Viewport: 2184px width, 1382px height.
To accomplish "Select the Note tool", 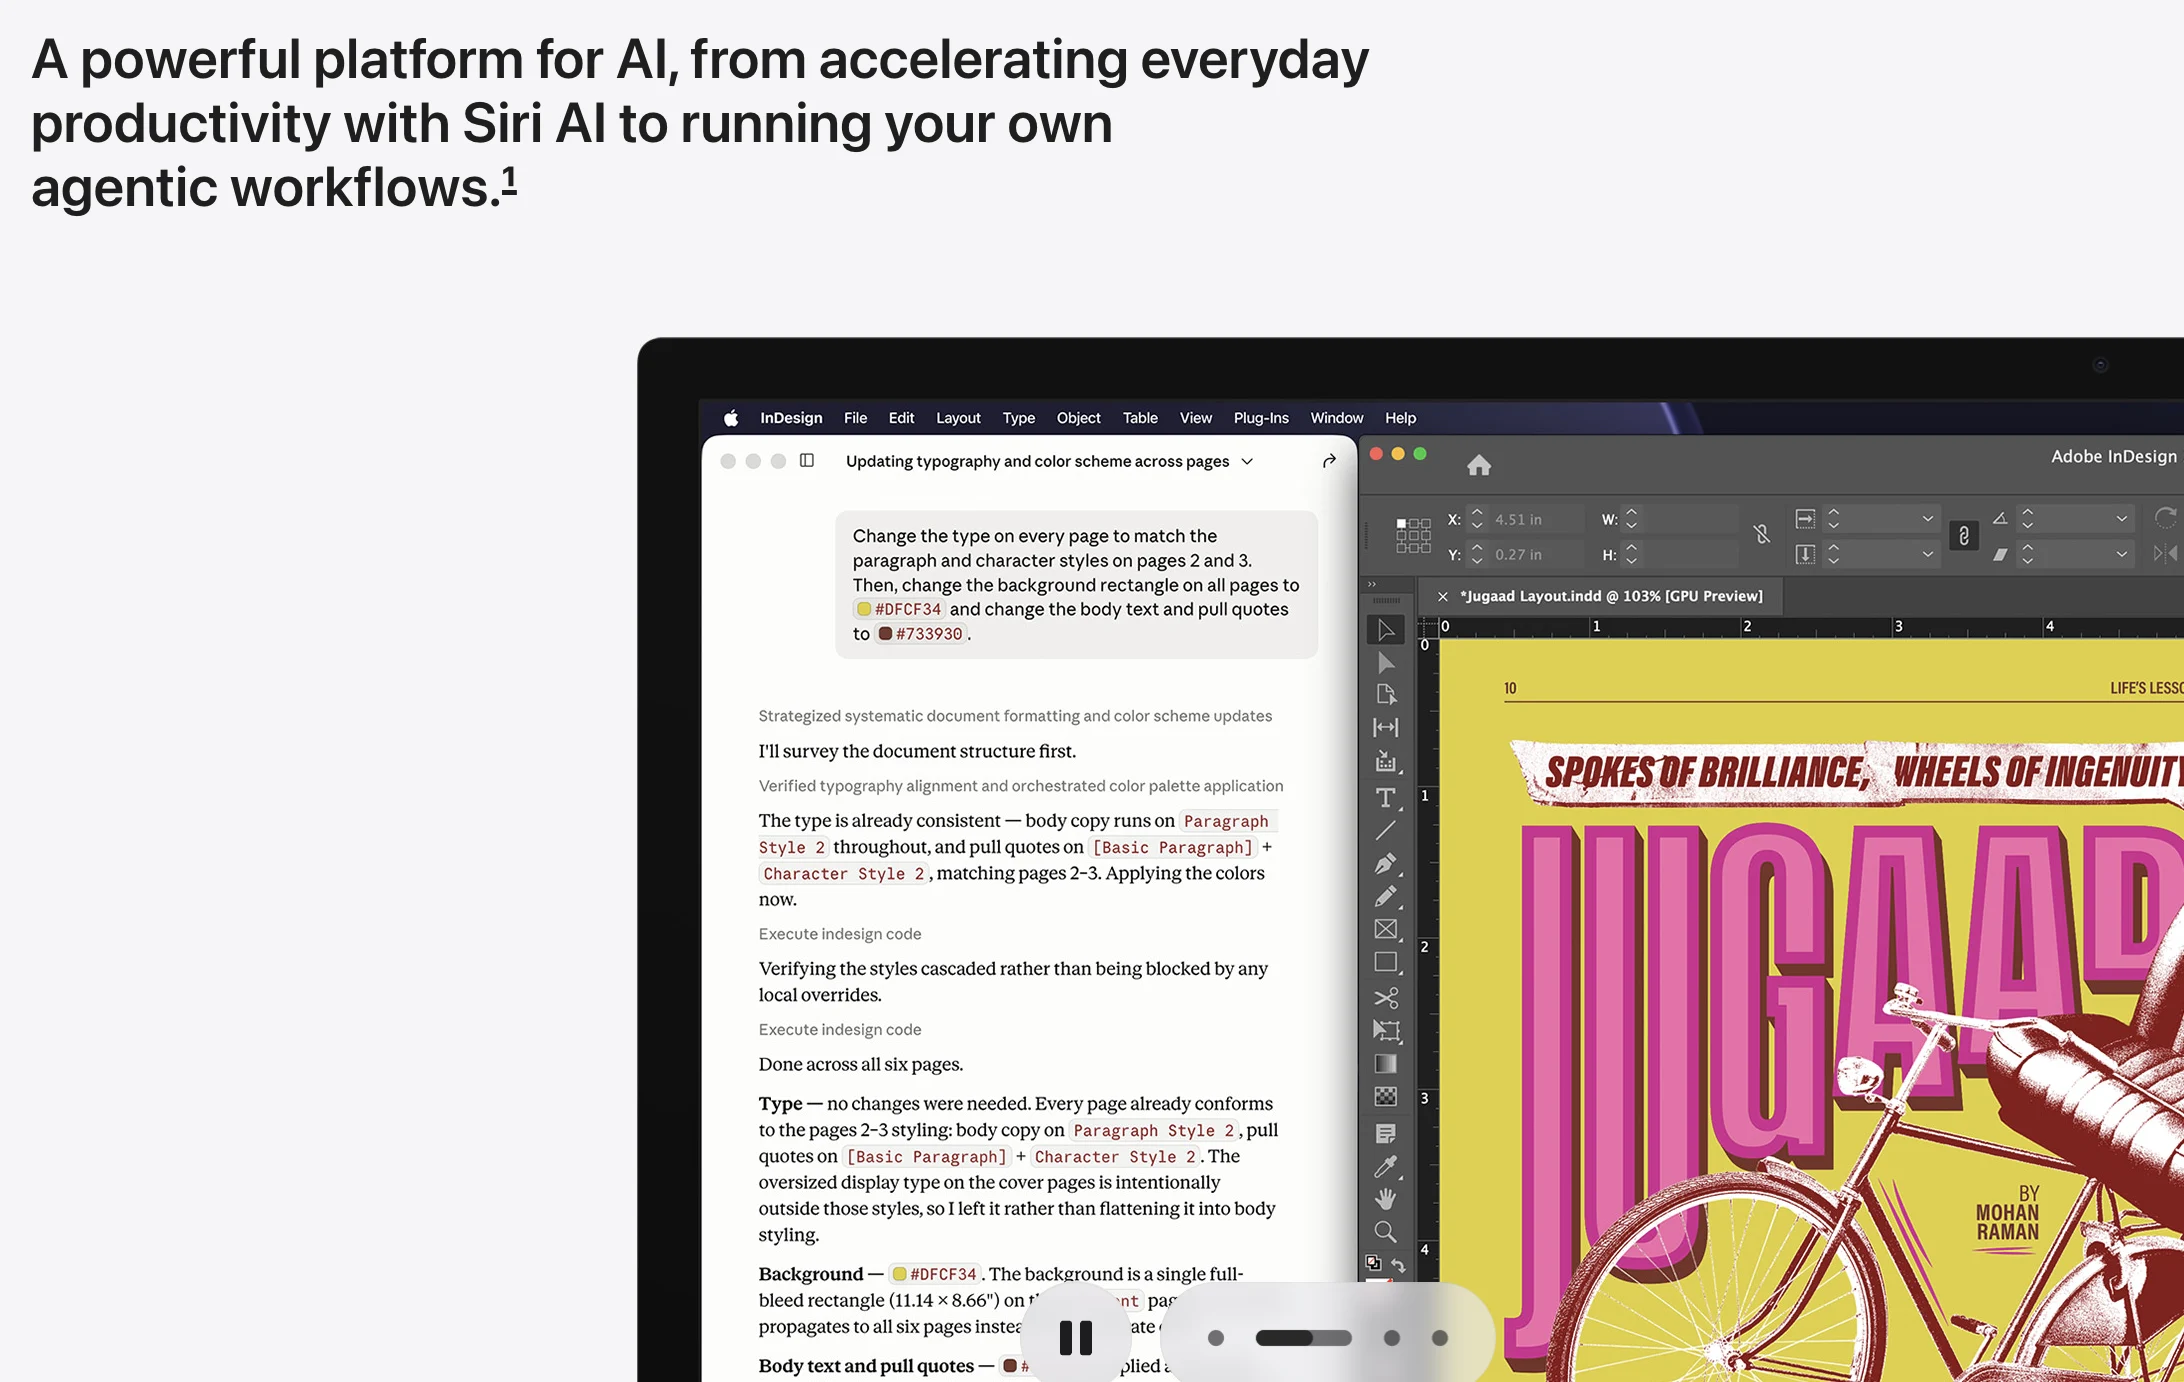I will (x=1386, y=1133).
